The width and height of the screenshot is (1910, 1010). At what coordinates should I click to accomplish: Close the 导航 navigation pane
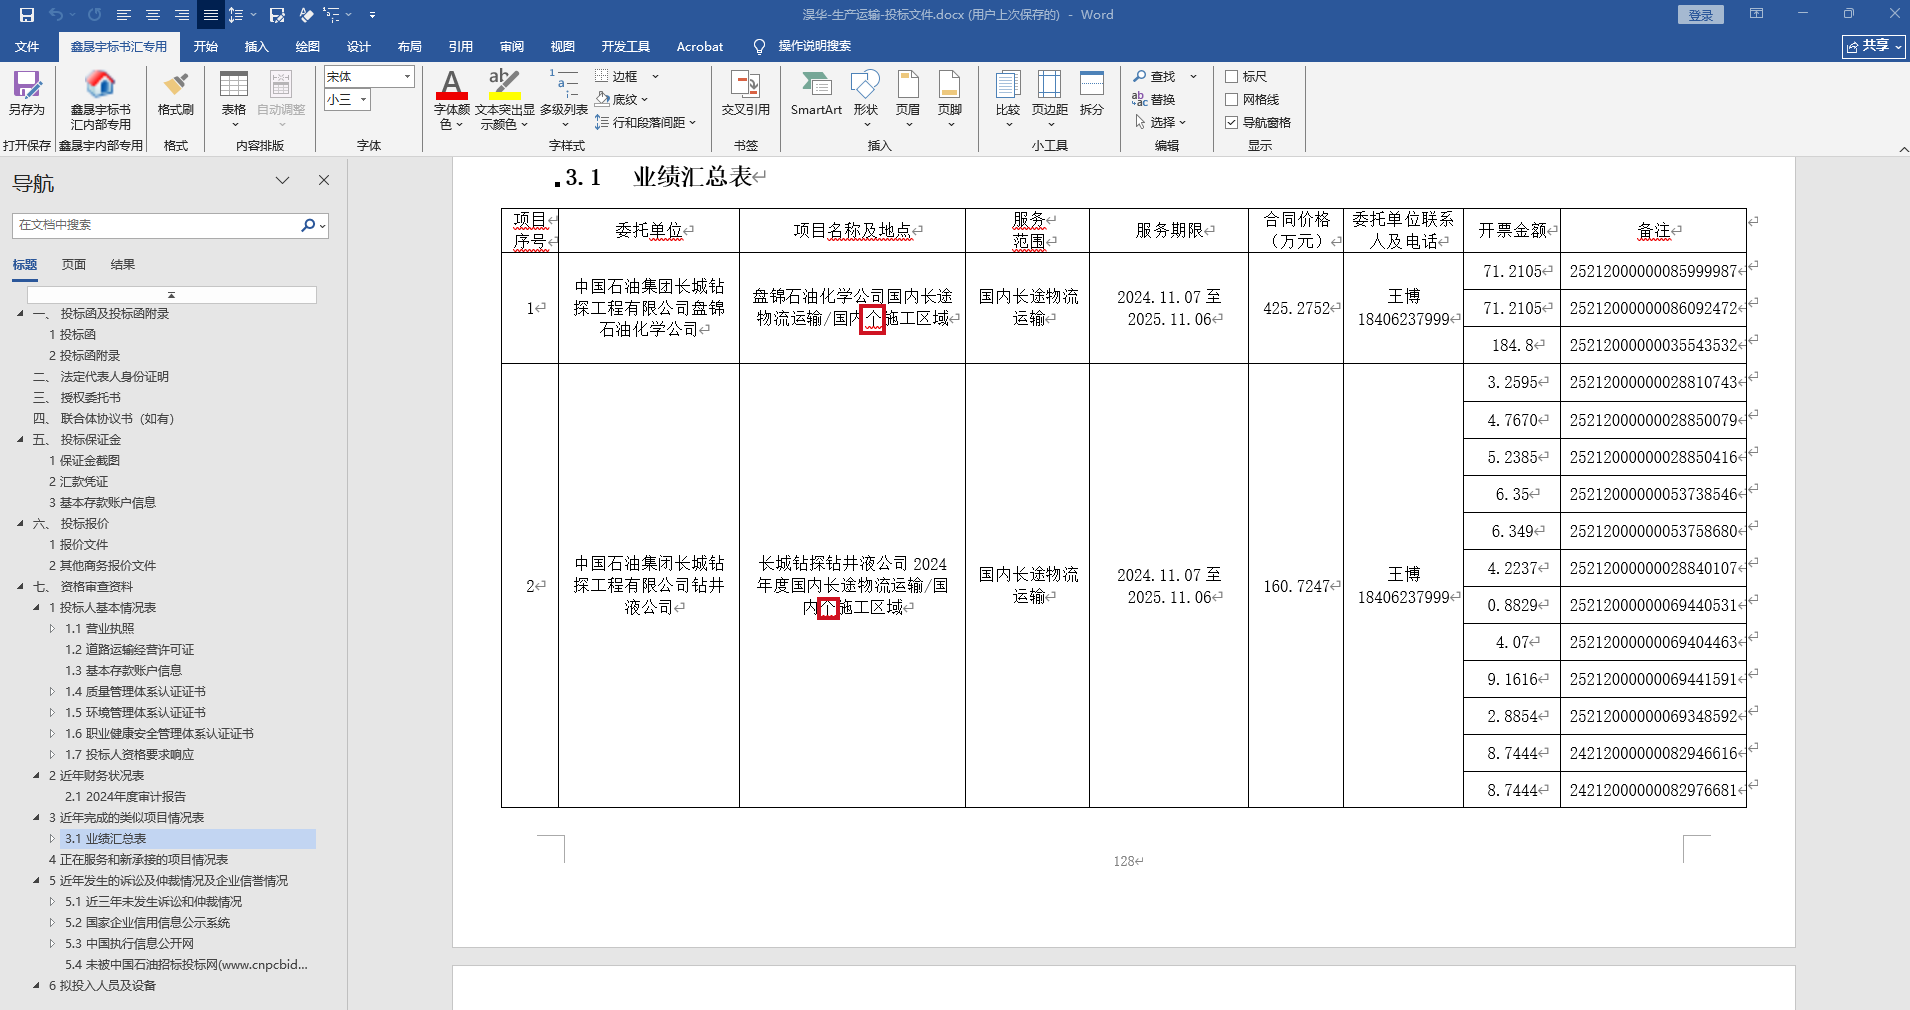click(x=324, y=180)
